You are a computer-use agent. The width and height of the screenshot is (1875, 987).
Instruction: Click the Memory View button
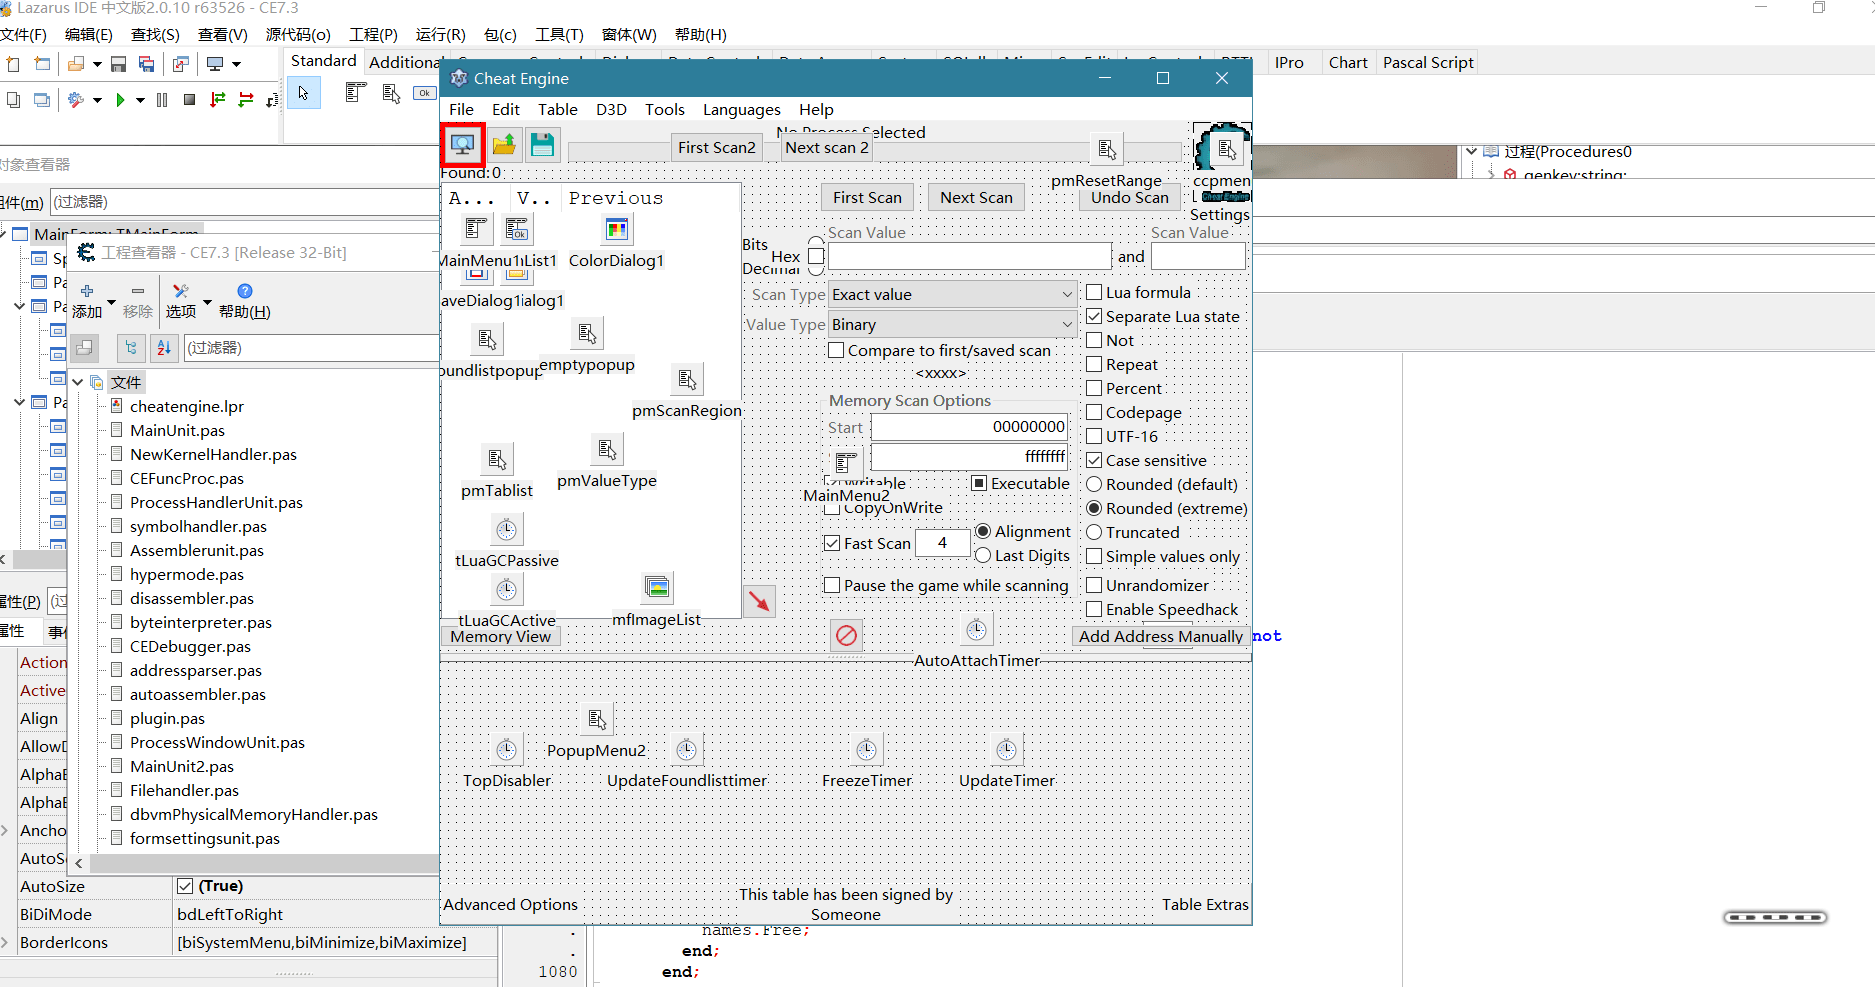click(500, 636)
